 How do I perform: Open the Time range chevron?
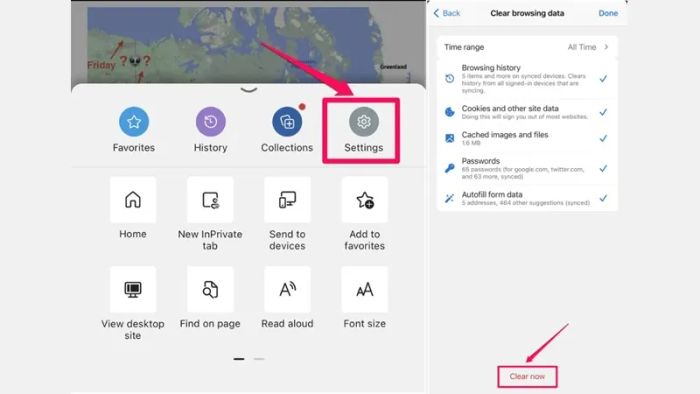coord(606,47)
